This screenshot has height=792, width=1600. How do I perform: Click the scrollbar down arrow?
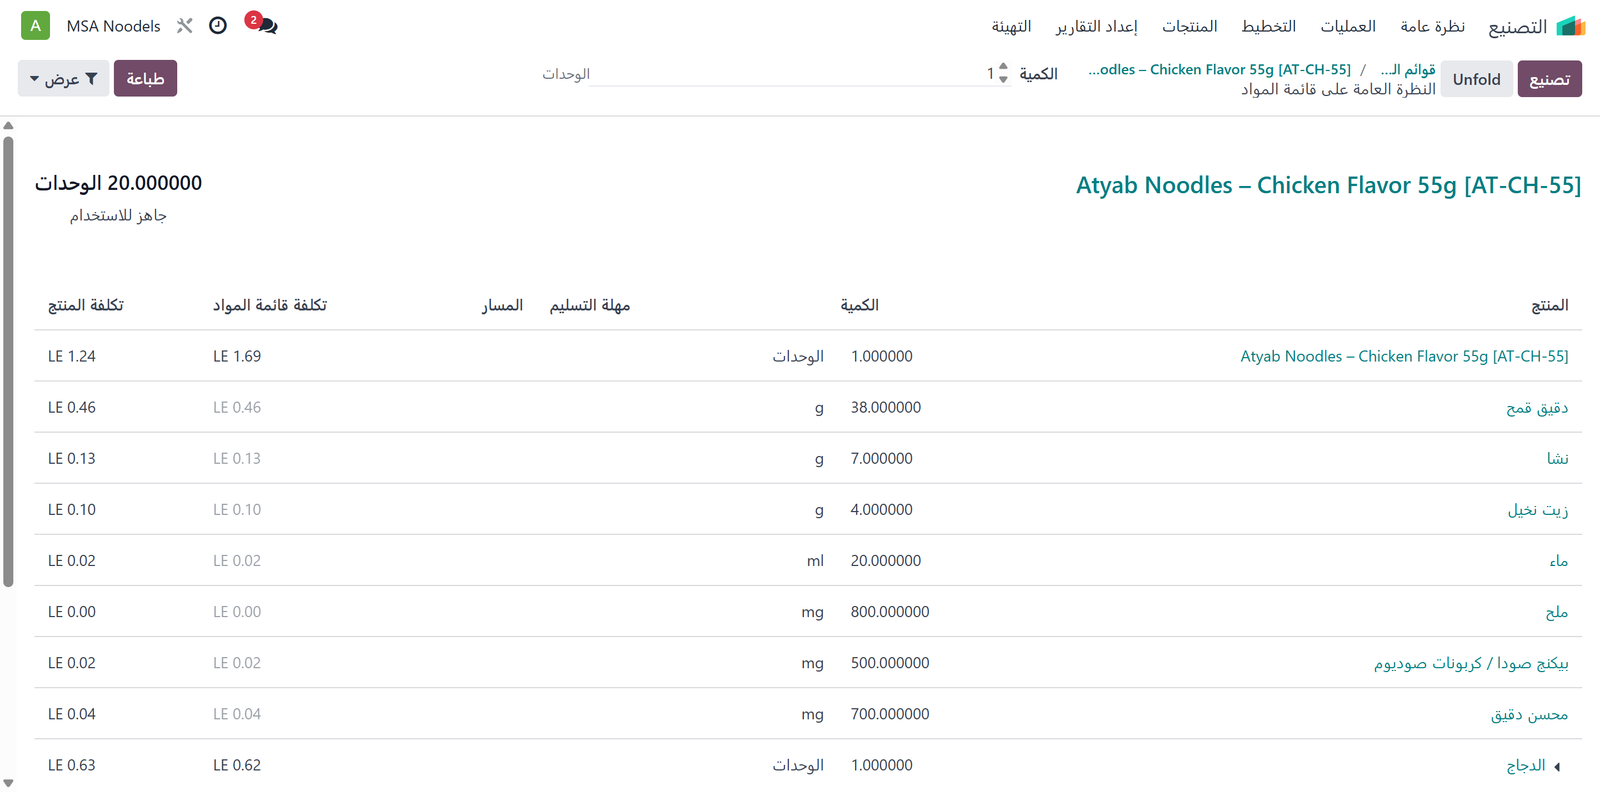click(8, 783)
